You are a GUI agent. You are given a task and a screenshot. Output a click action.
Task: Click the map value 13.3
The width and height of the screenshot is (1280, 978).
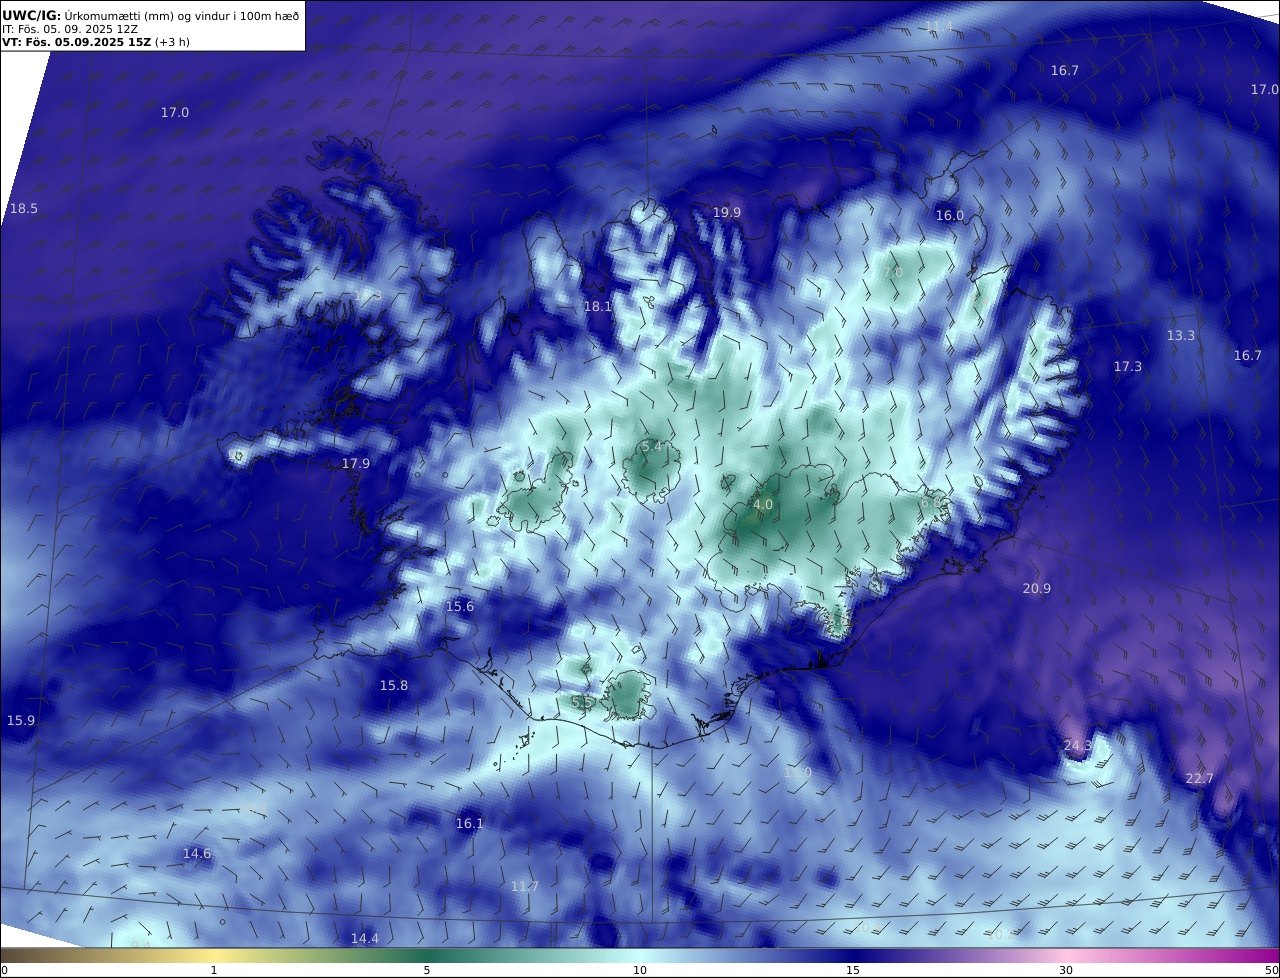pos(1180,335)
